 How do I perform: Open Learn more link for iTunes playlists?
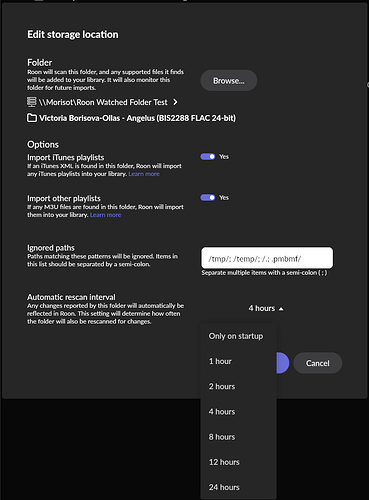(144, 174)
